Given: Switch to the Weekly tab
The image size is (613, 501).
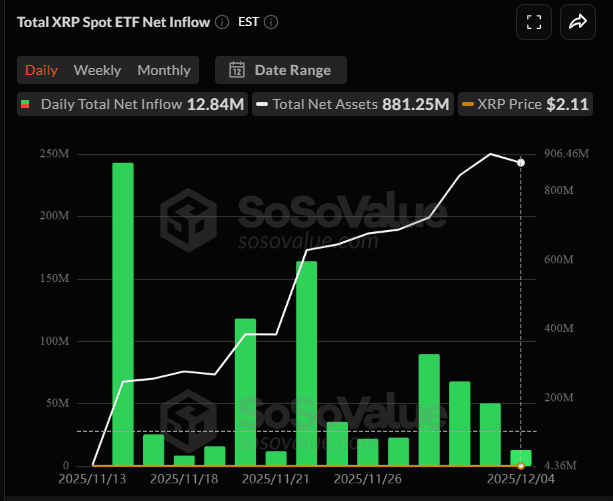Looking at the screenshot, I should pyautogui.click(x=97, y=70).
